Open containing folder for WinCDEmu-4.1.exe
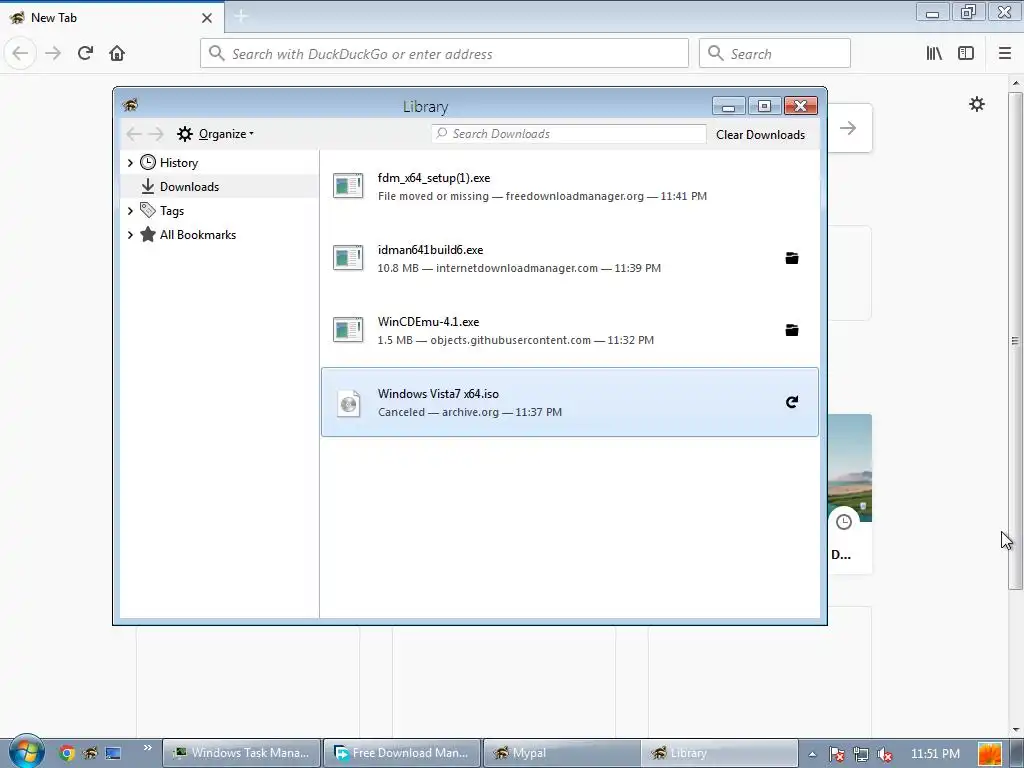Image resolution: width=1024 pixels, height=768 pixels. 792,330
